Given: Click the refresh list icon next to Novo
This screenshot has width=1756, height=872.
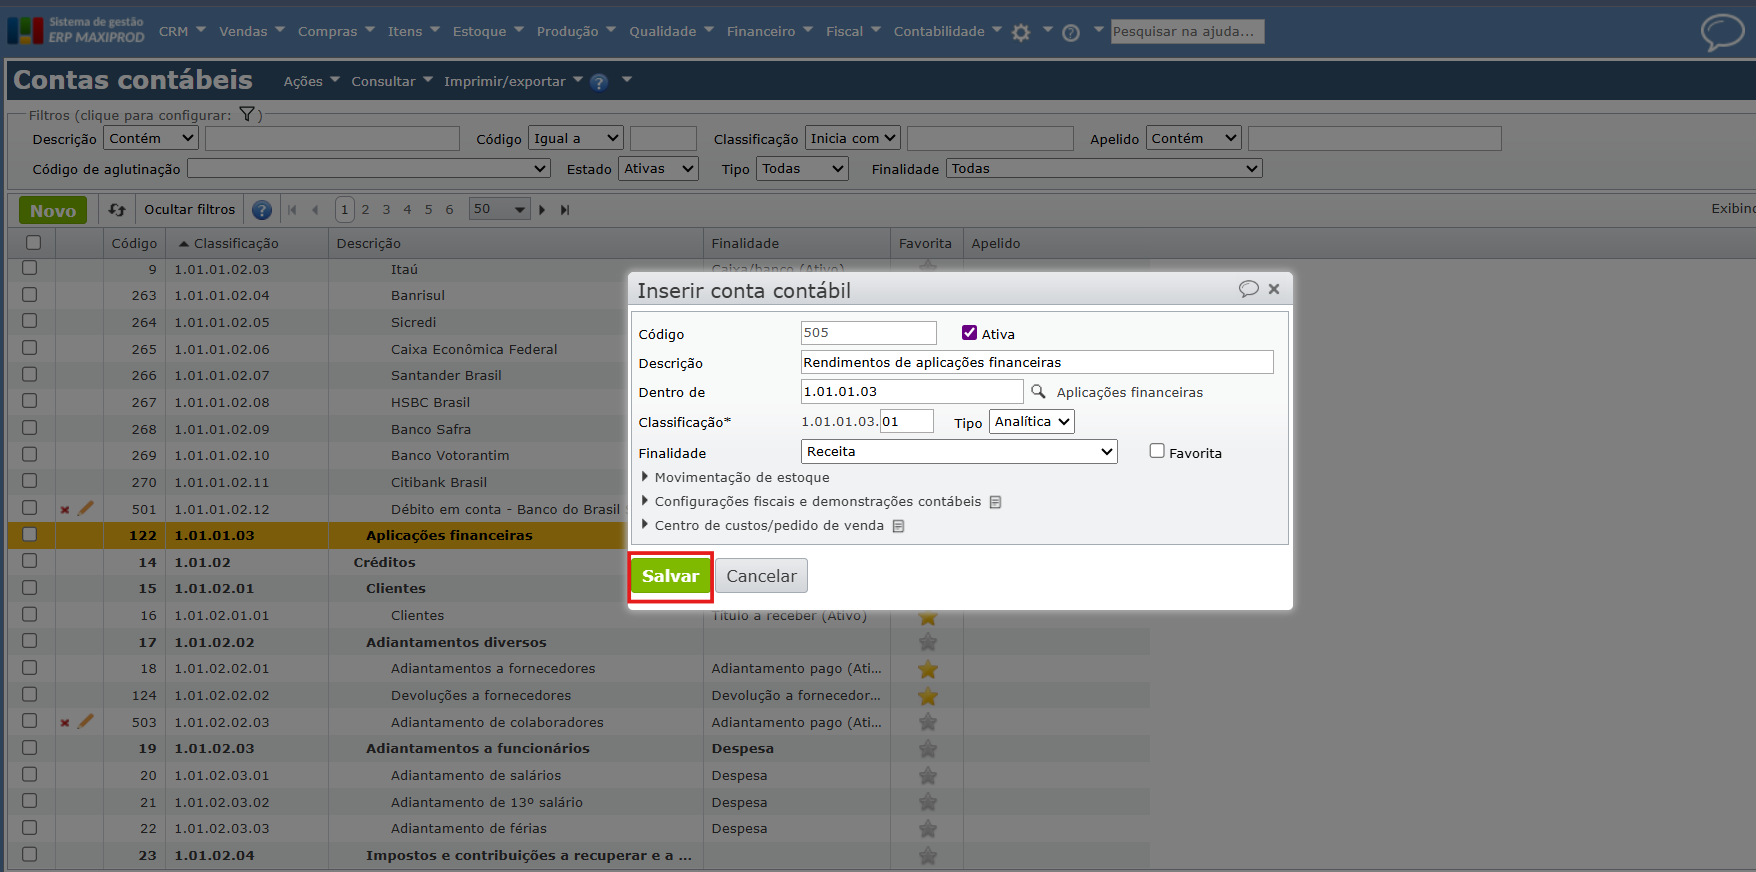Looking at the screenshot, I should (117, 210).
